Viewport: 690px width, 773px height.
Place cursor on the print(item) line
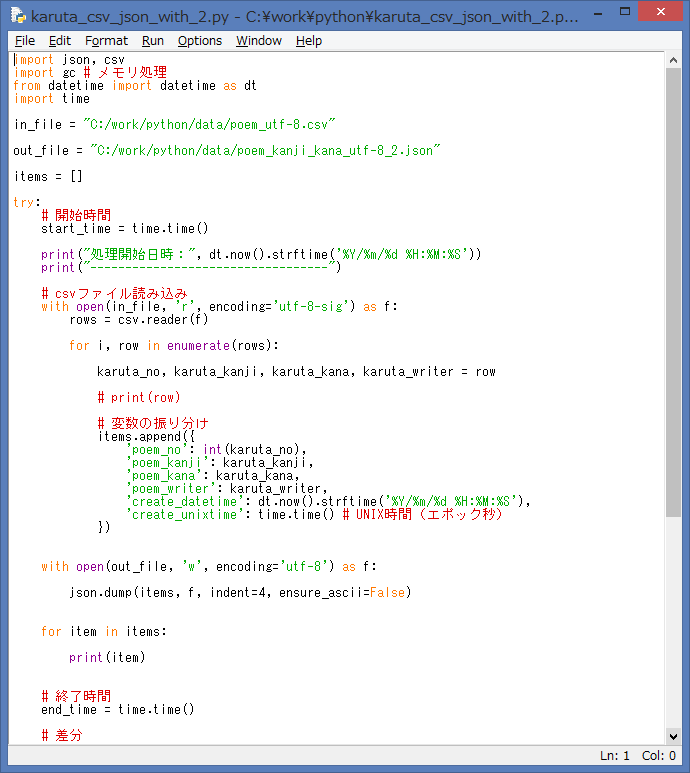click(107, 658)
